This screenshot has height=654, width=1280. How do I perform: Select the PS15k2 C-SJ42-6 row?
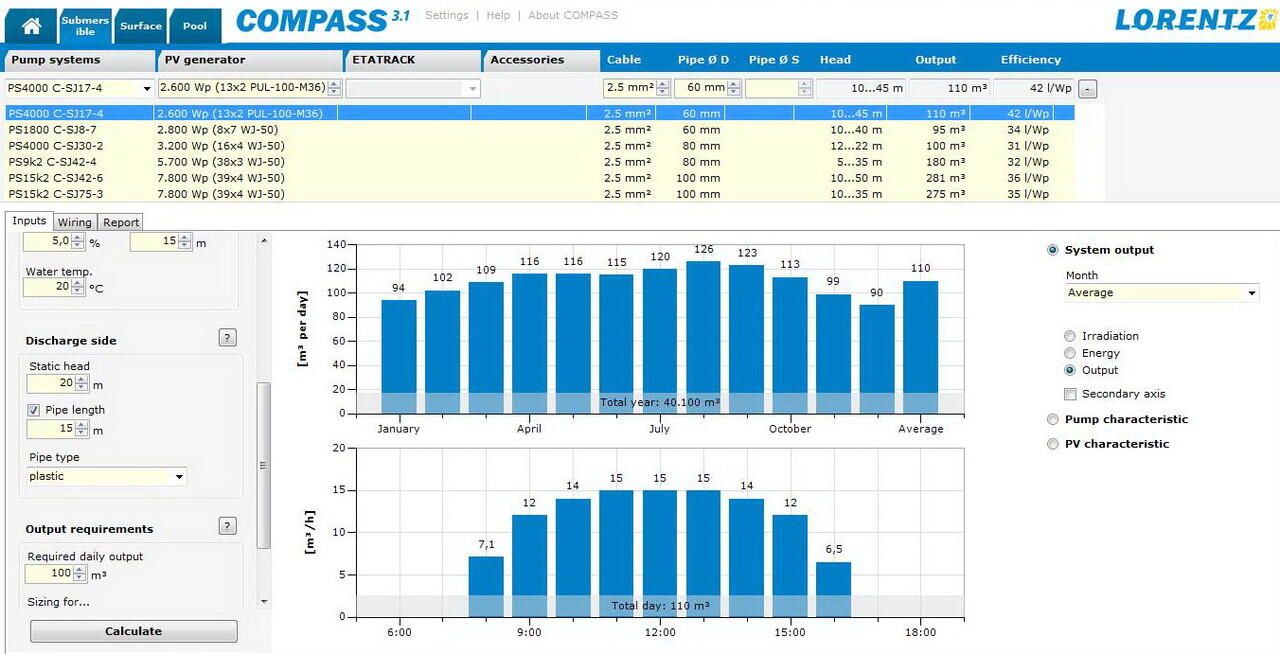click(540, 178)
